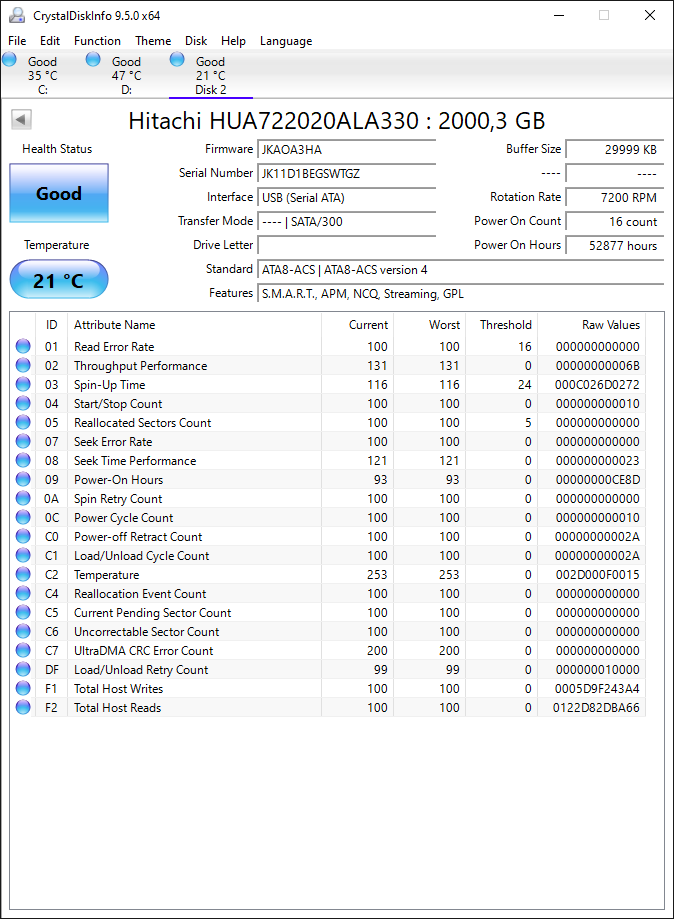Click status orb of Read Error Rate row
The width and height of the screenshot is (674, 919).
pos(23,346)
